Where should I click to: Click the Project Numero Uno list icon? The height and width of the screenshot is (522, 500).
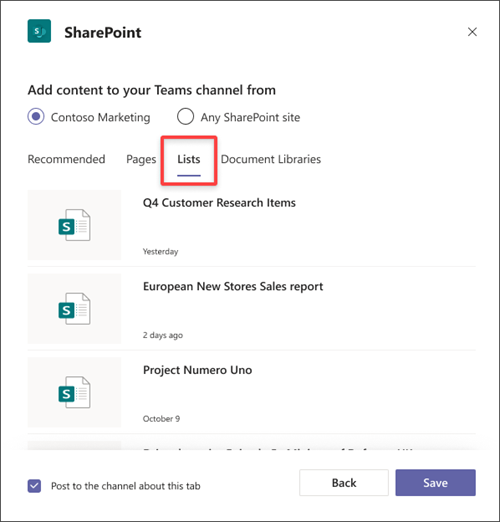(x=74, y=392)
